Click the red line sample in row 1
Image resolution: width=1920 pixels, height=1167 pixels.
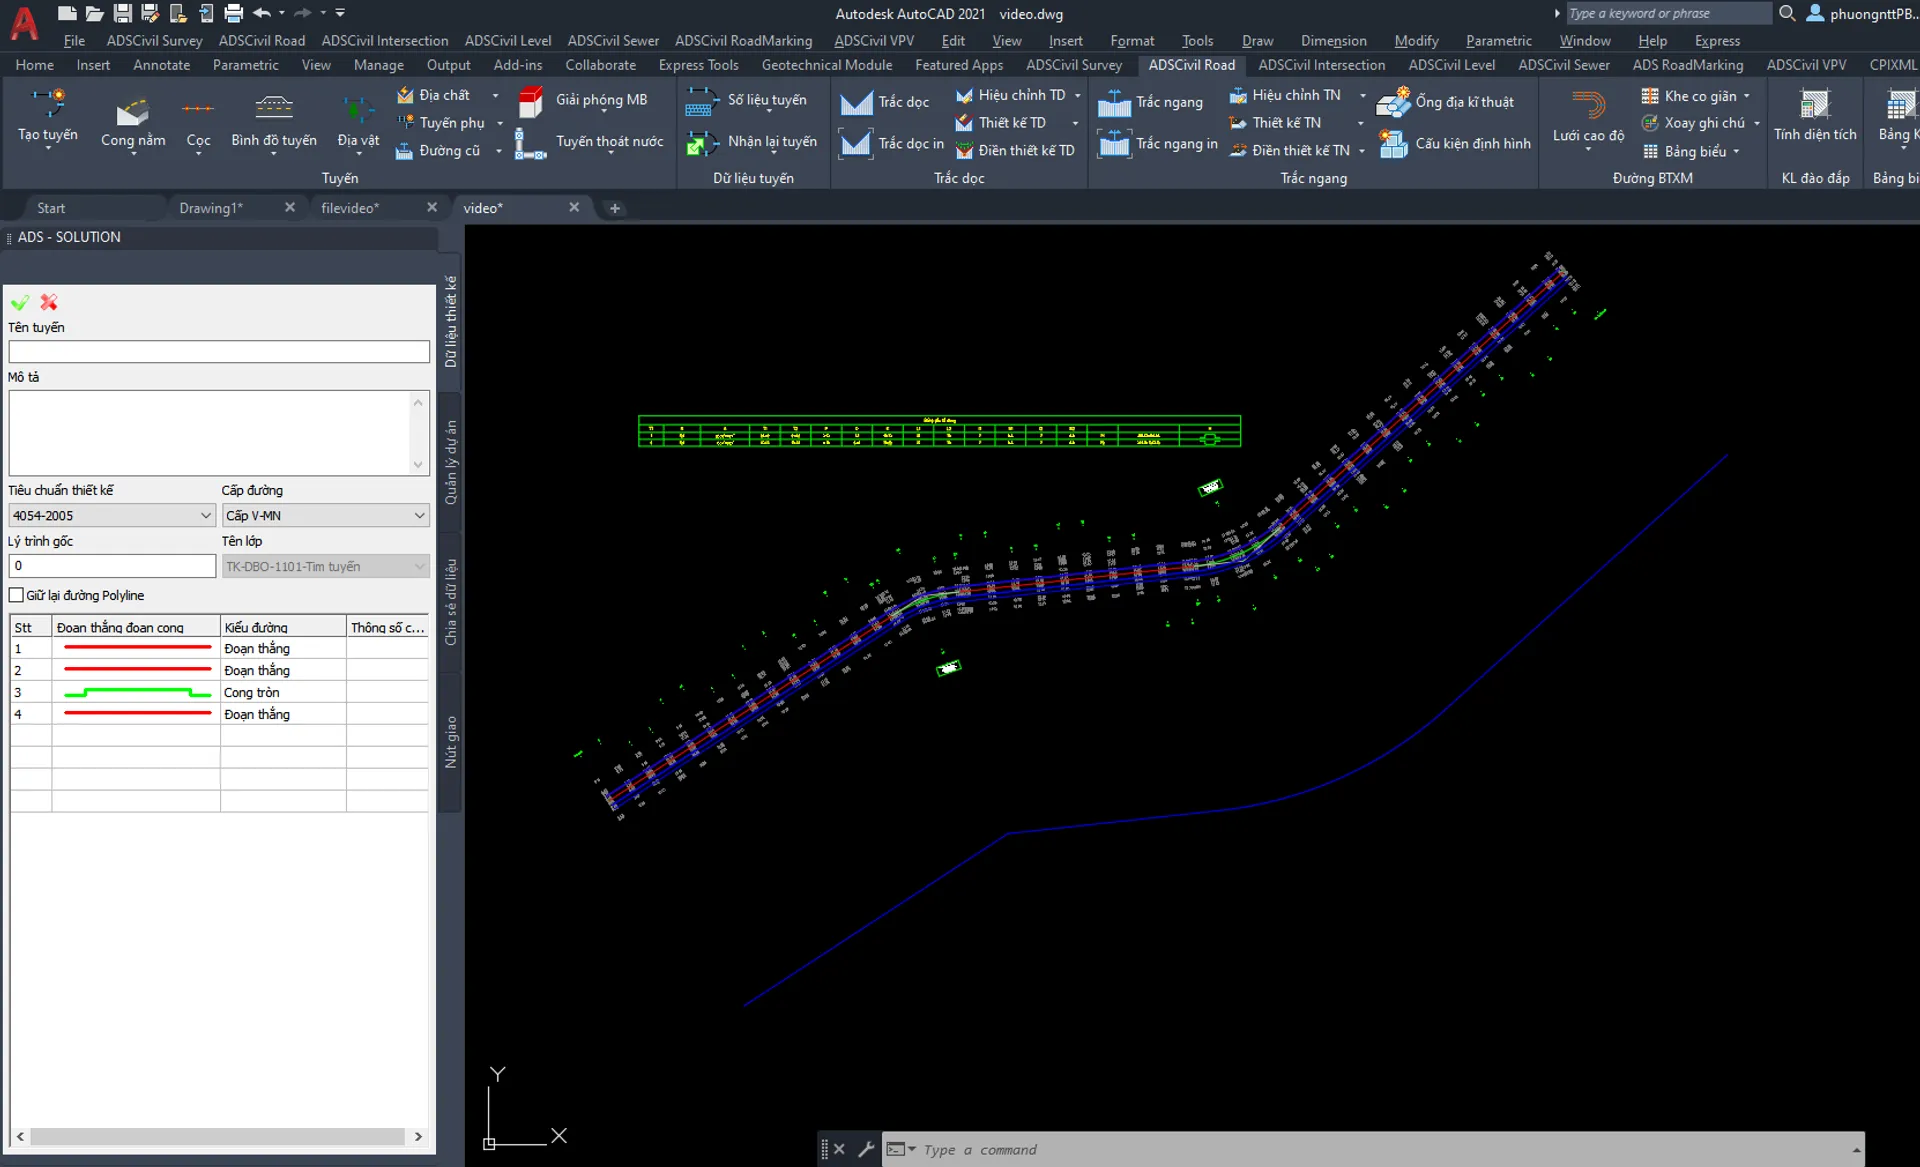click(137, 648)
